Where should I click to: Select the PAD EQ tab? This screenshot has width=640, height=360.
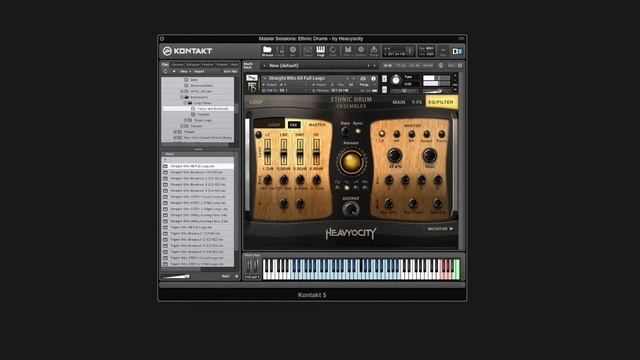[x=293, y=125]
